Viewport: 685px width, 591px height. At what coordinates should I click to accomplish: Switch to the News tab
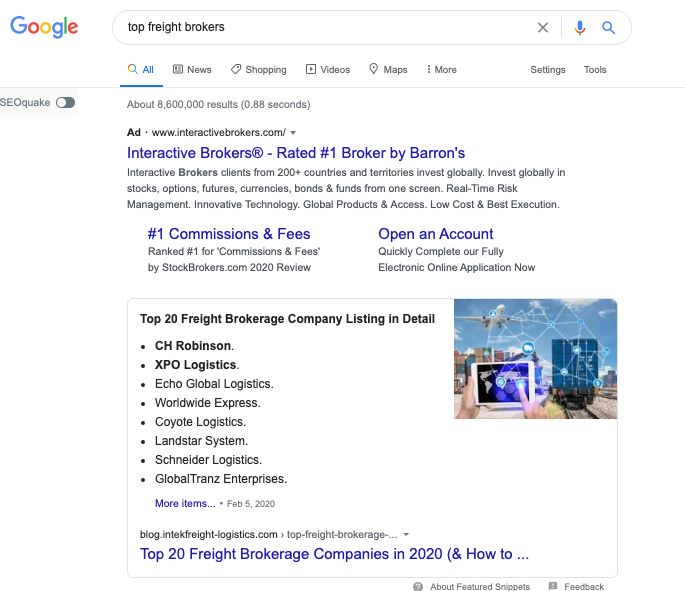click(192, 69)
